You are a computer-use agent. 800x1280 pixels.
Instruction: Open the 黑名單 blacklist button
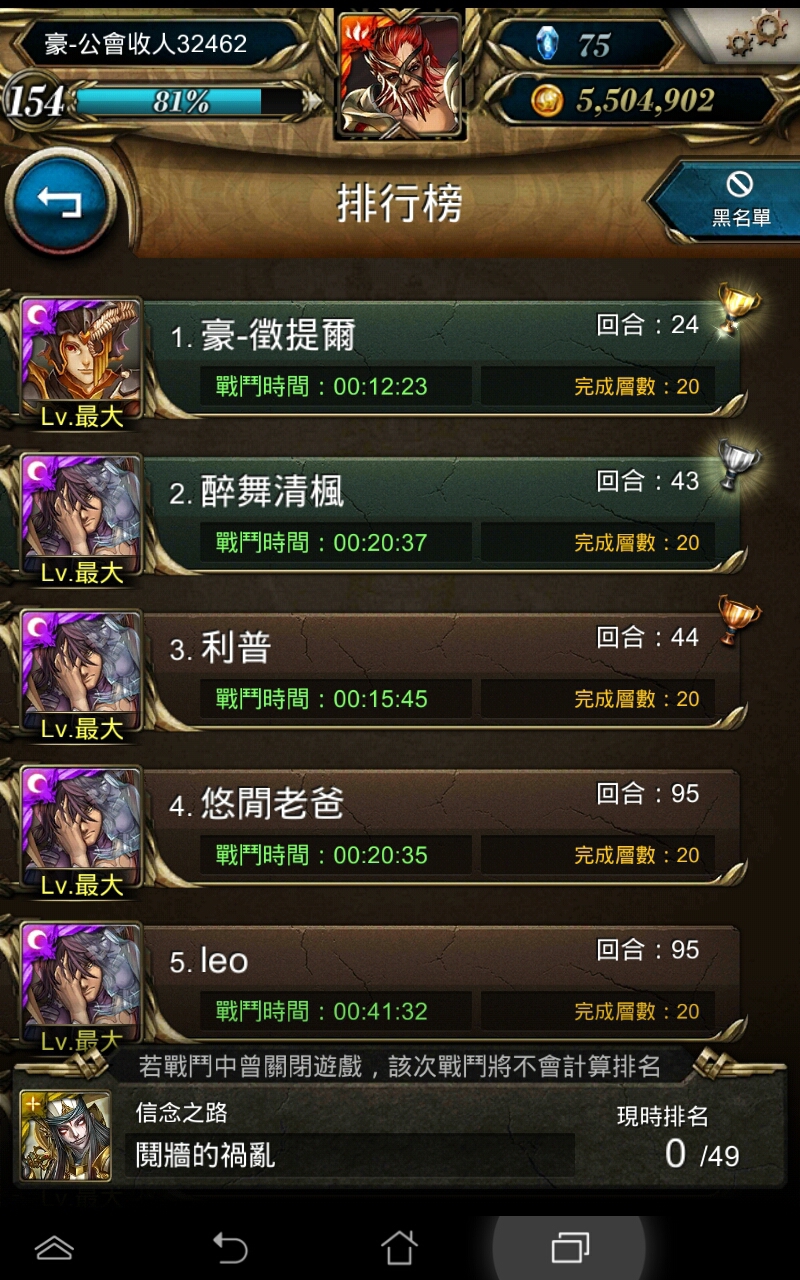[x=728, y=199]
